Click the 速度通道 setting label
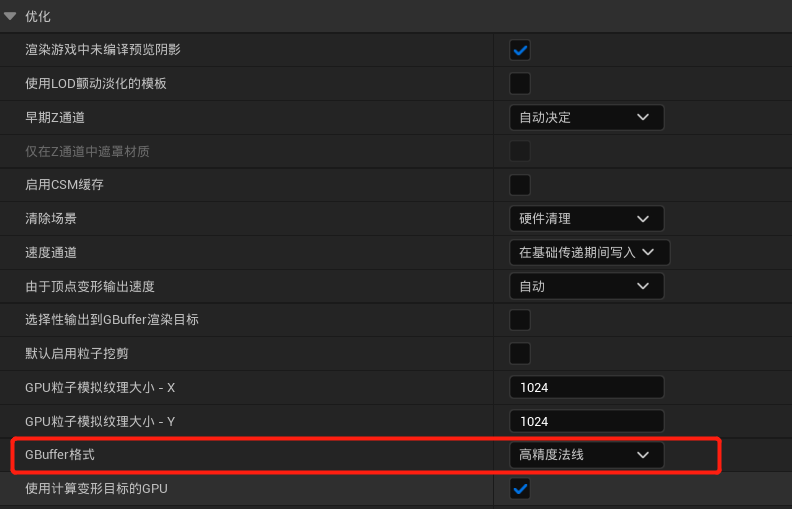The height and width of the screenshot is (509, 792). (51, 252)
